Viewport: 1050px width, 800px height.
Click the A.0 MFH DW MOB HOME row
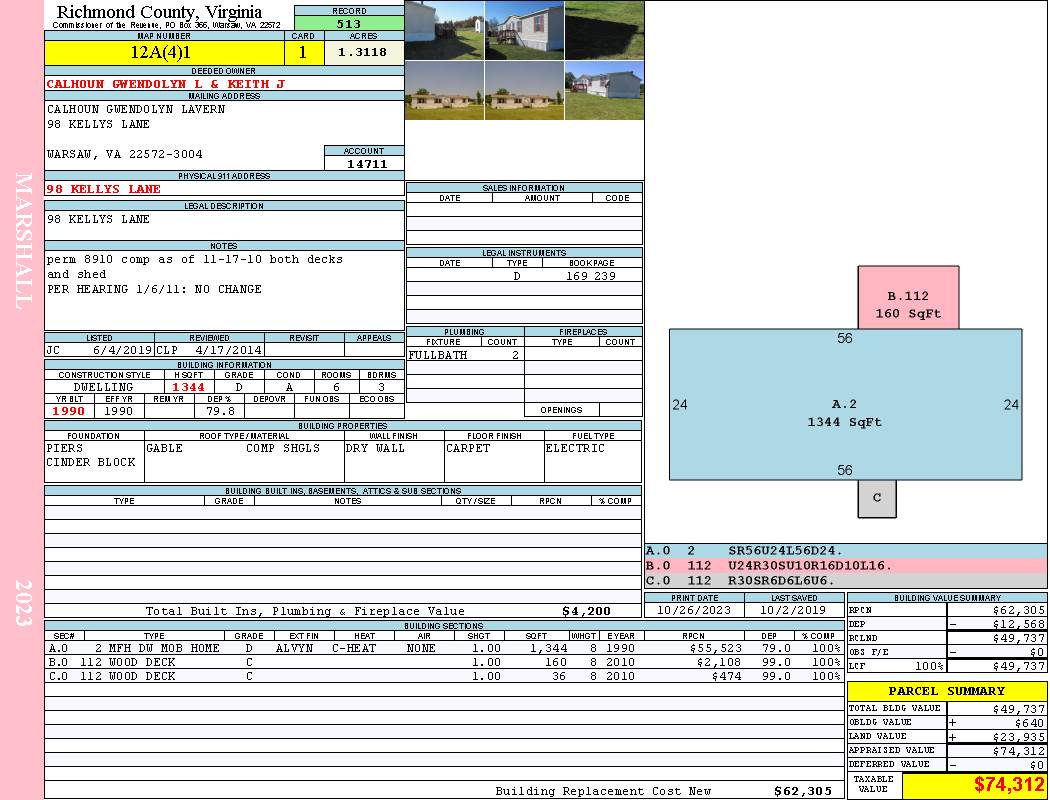click(444, 648)
